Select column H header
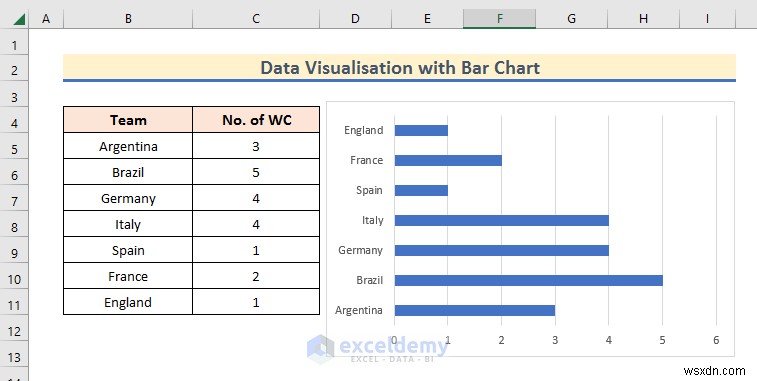The width and height of the screenshot is (757, 381). click(x=644, y=19)
